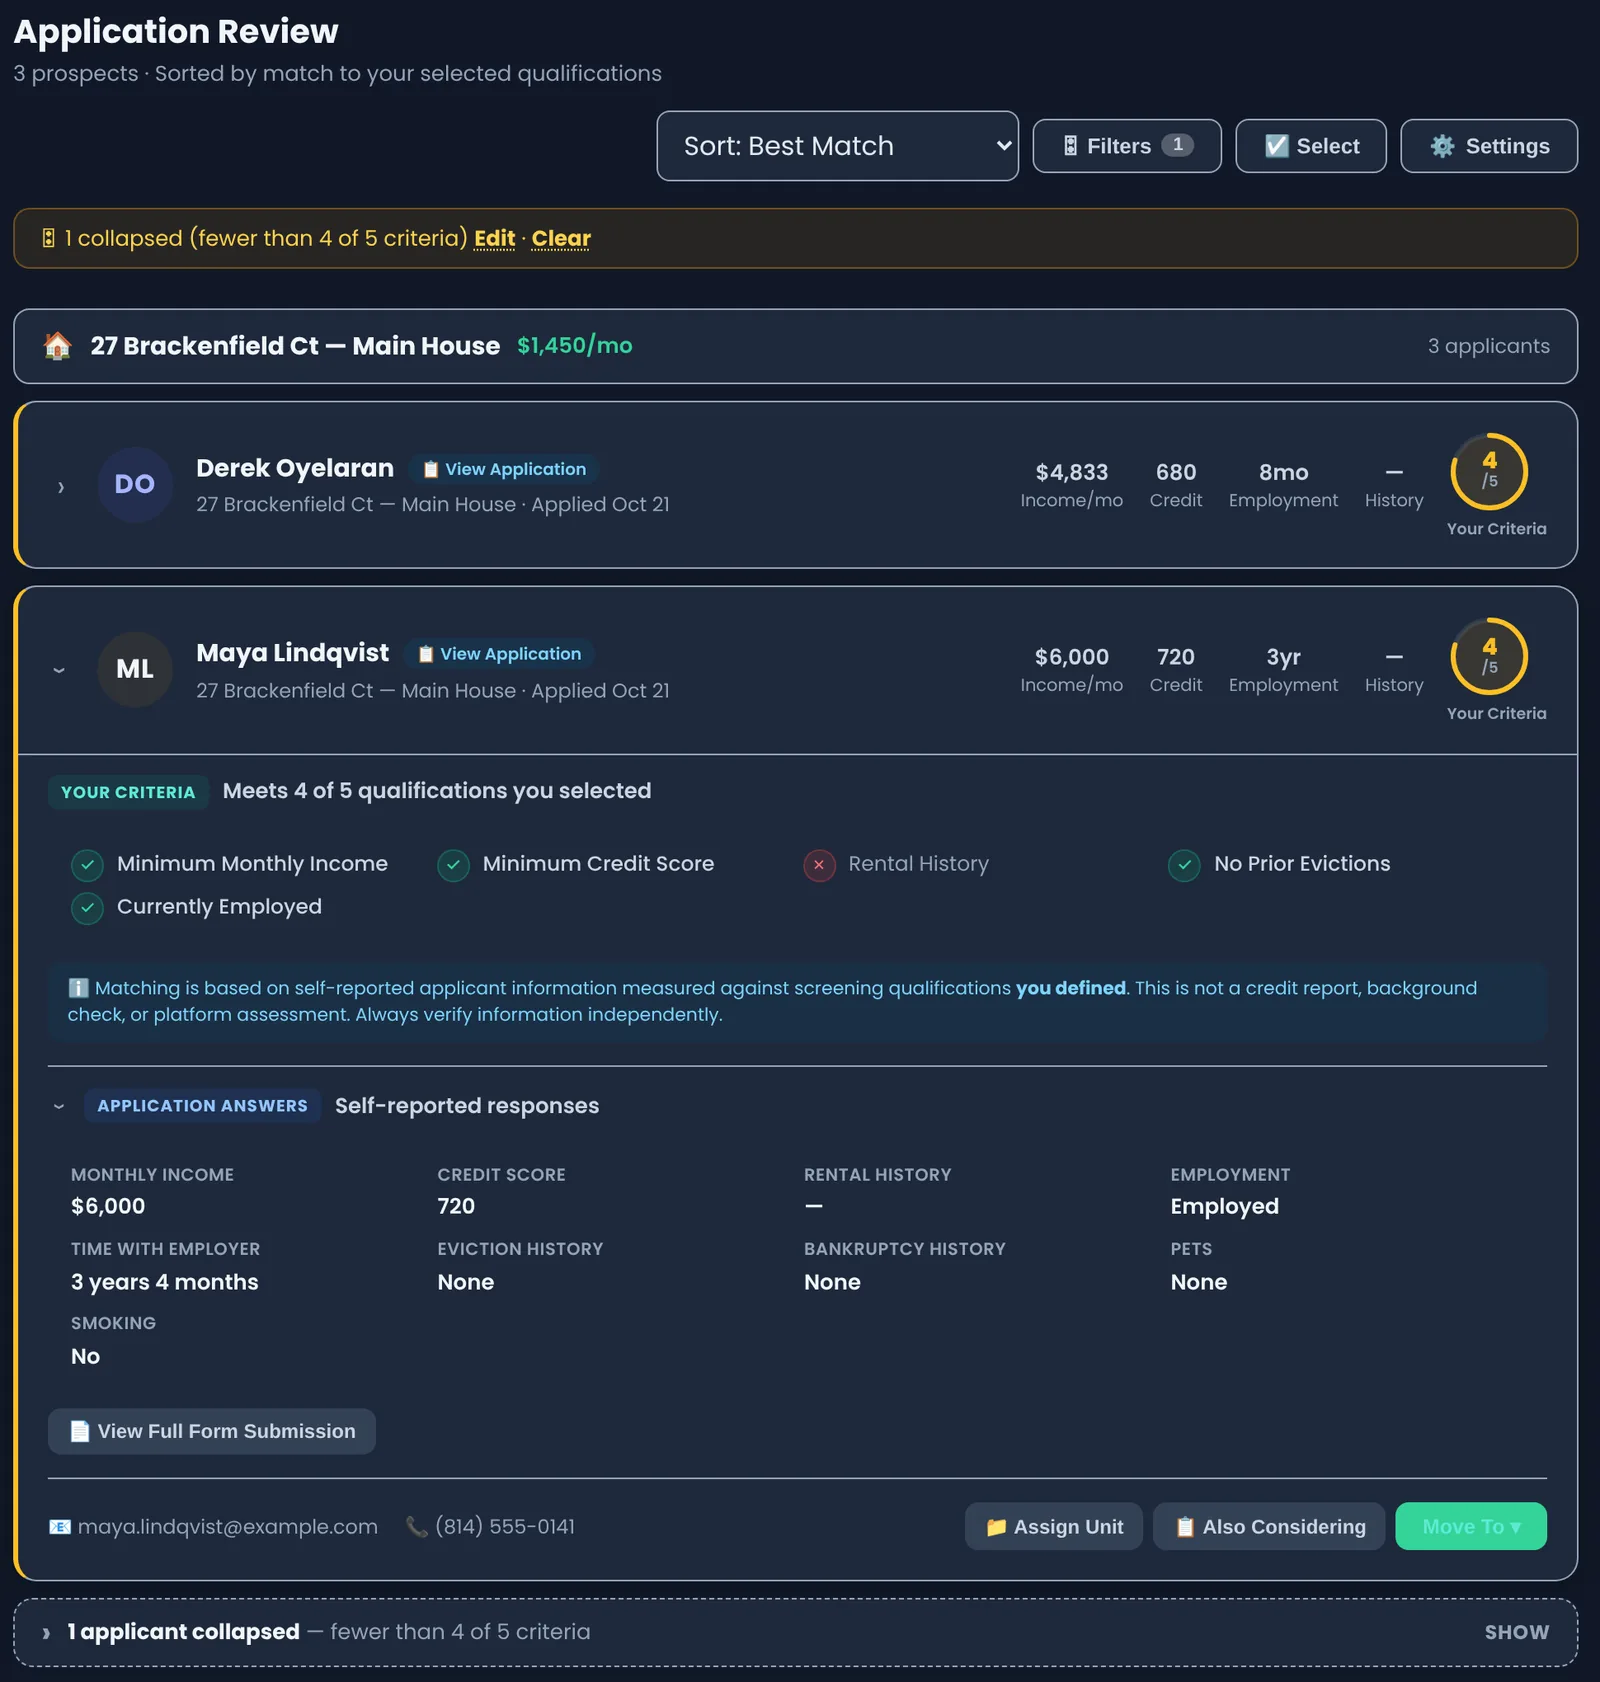Click Maya Lindqvist's 4/5 criteria score ring
Viewport: 1600px width, 1682px height.
click(1489, 656)
